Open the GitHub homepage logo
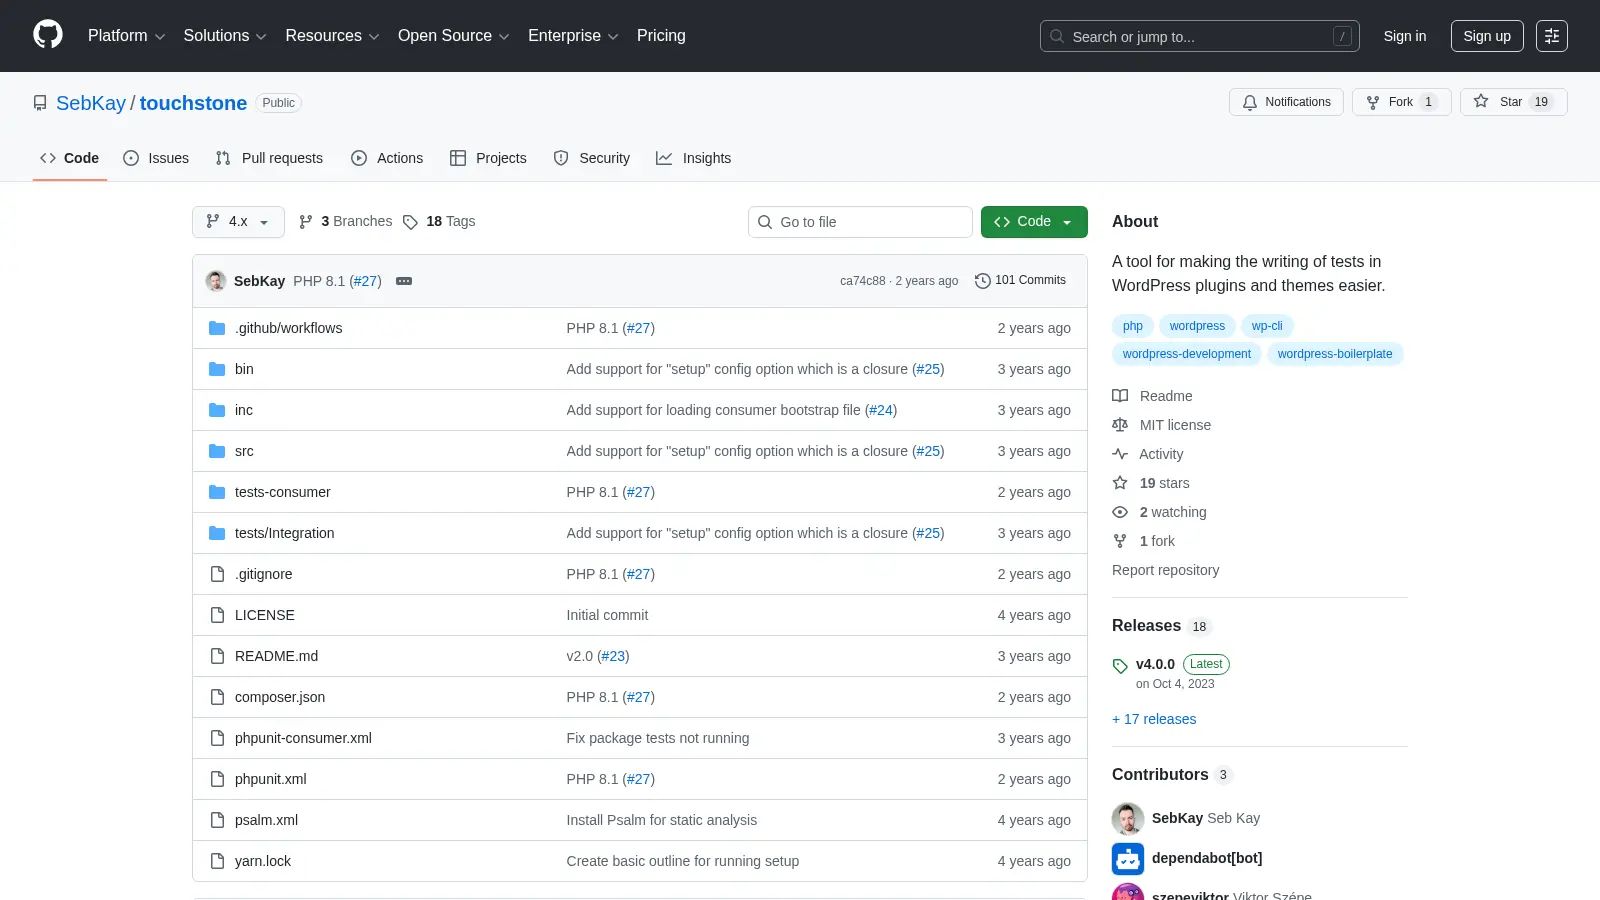 coord(48,35)
